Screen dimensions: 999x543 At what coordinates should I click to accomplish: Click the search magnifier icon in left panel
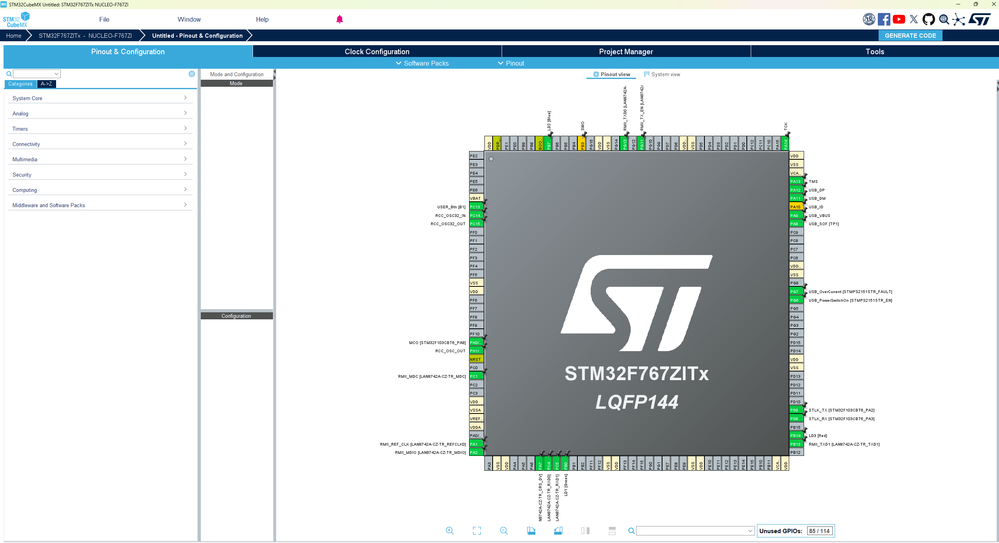pos(9,74)
